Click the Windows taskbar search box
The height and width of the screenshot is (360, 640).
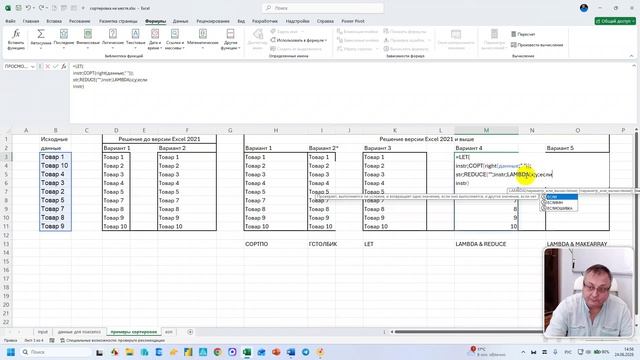click(x=56, y=352)
